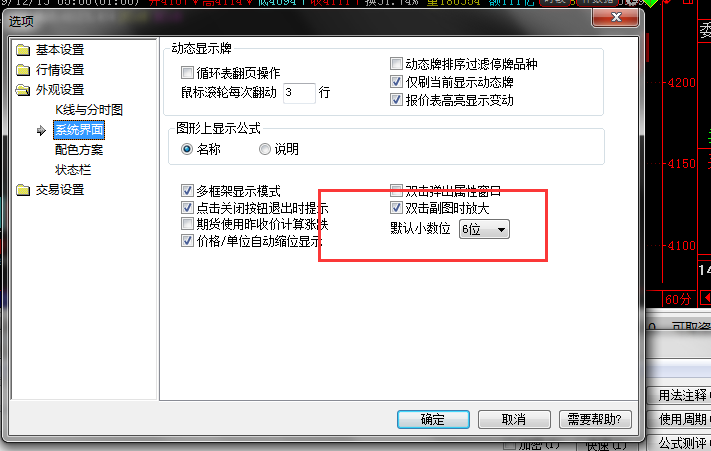Open the 基本设置 folder icon
The height and width of the screenshot is (451, 711).
coord(23,50)
